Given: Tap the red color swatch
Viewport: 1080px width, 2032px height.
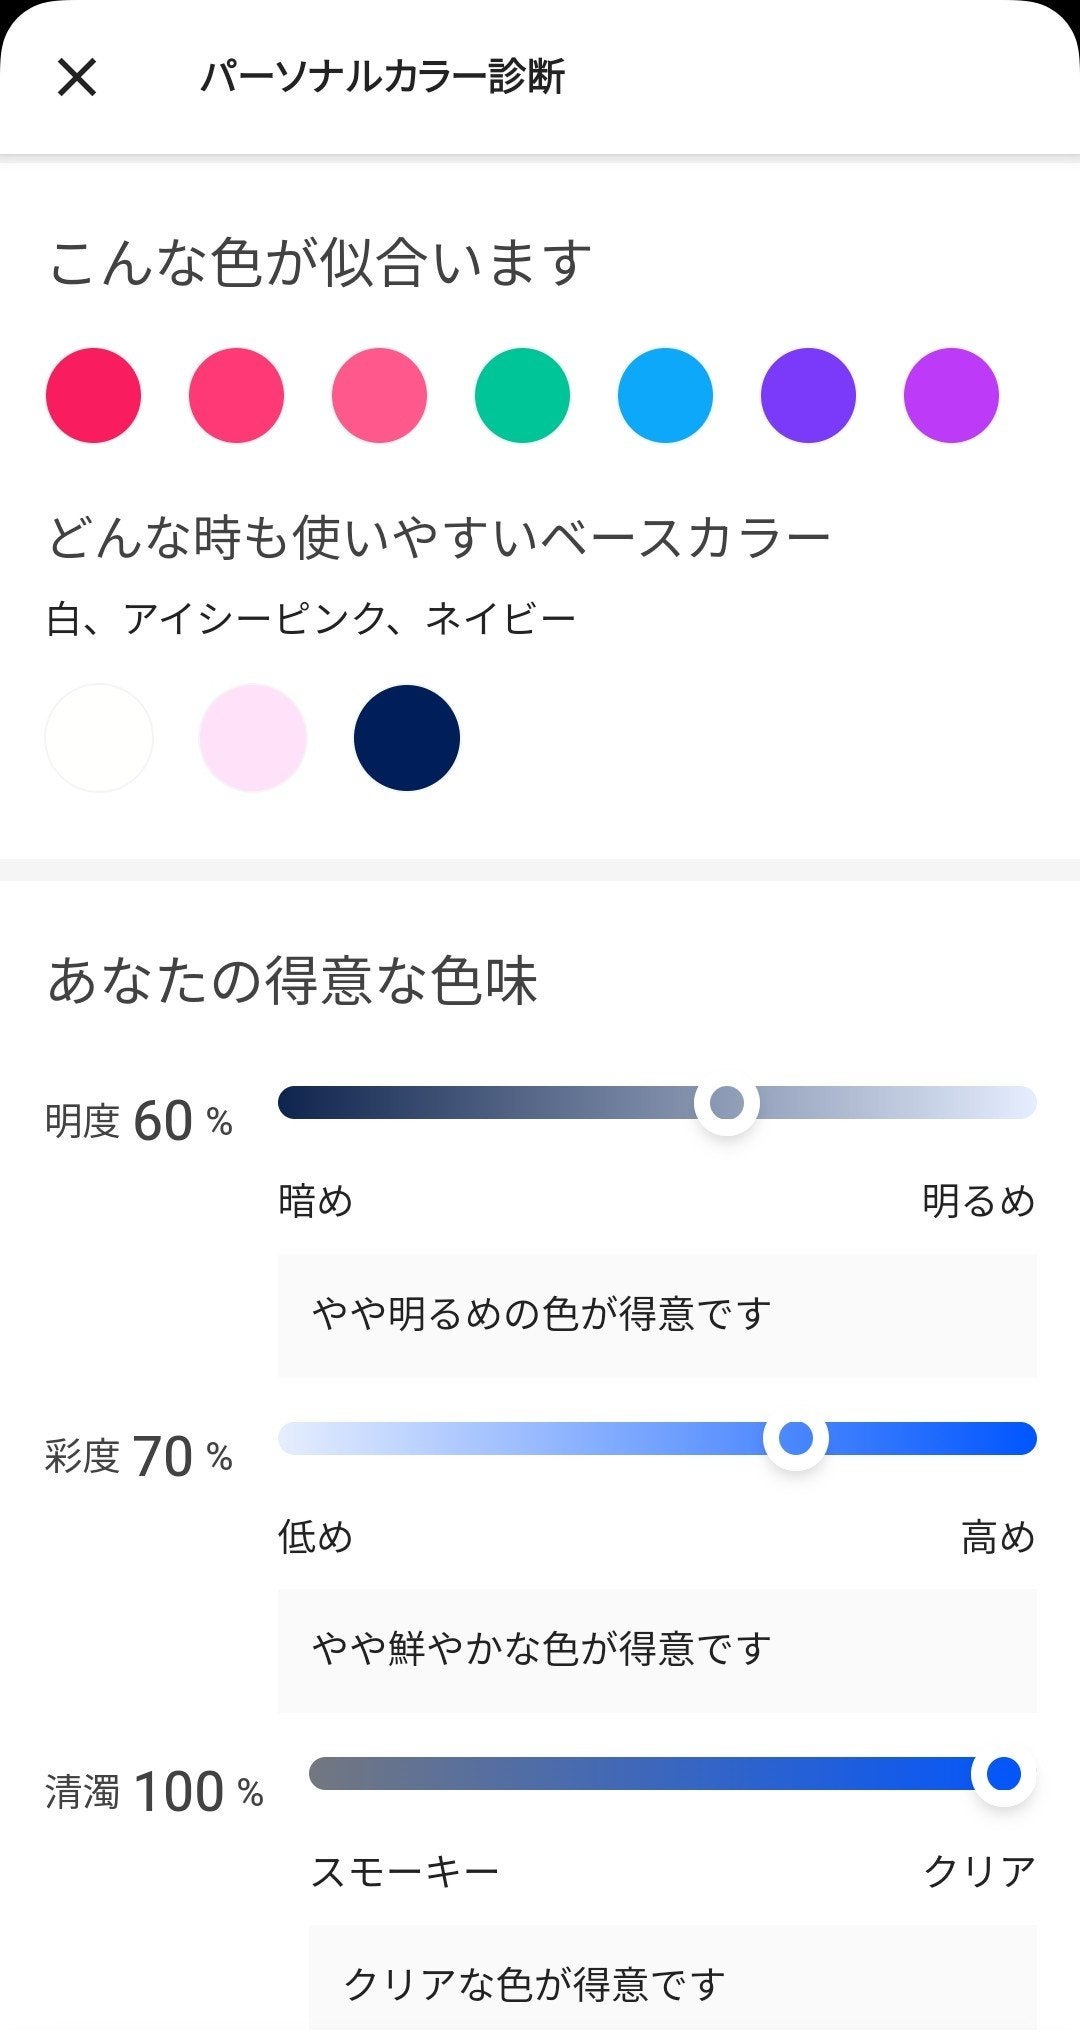Looking at the screenshot, I should click(94, 395).
